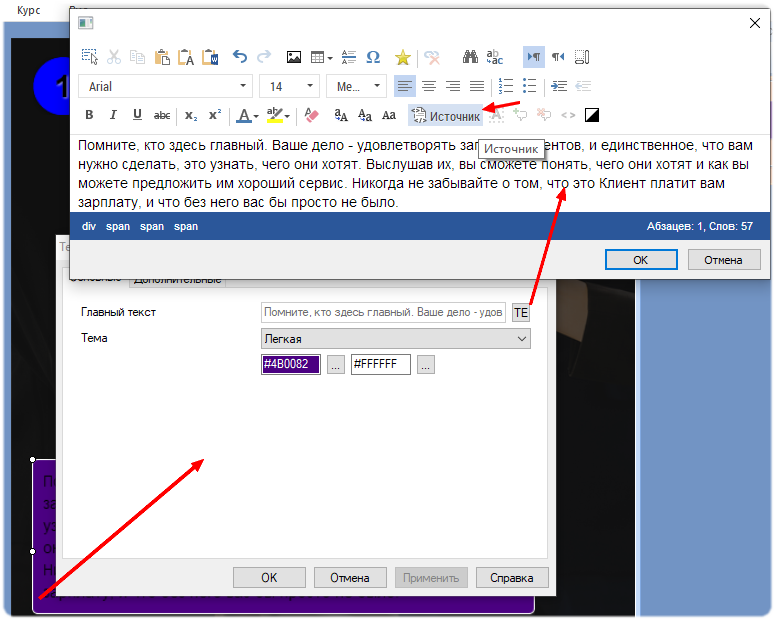Click the black and white contrast icon
The height and width of the screenshot is (620, 775).
592,115
